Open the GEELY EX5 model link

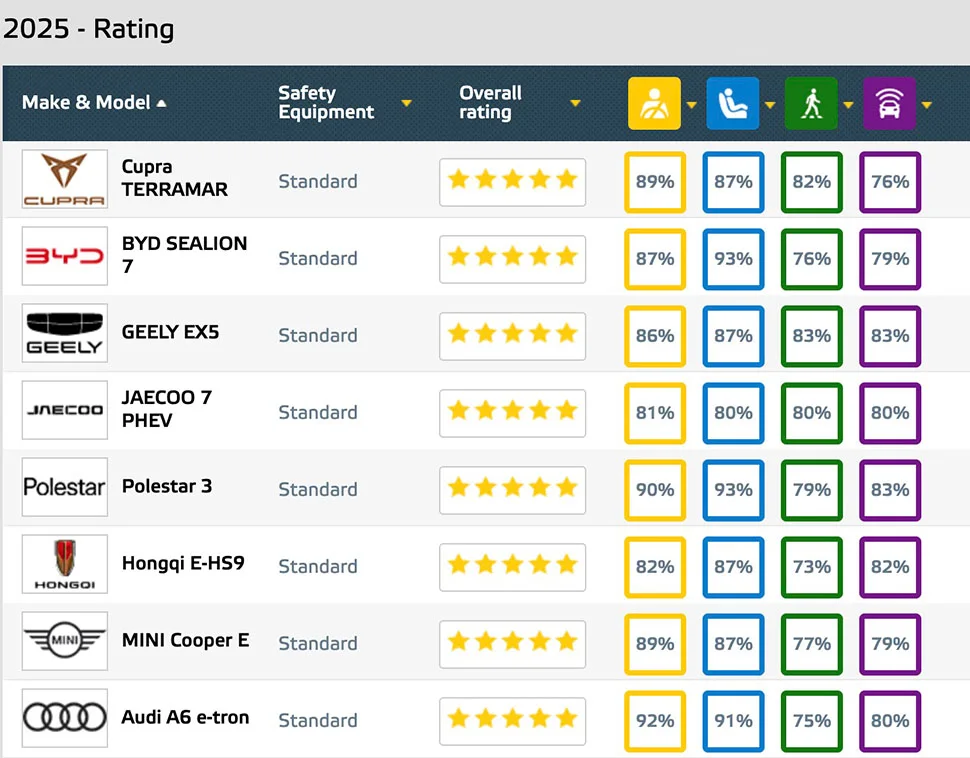coord(170,332)
